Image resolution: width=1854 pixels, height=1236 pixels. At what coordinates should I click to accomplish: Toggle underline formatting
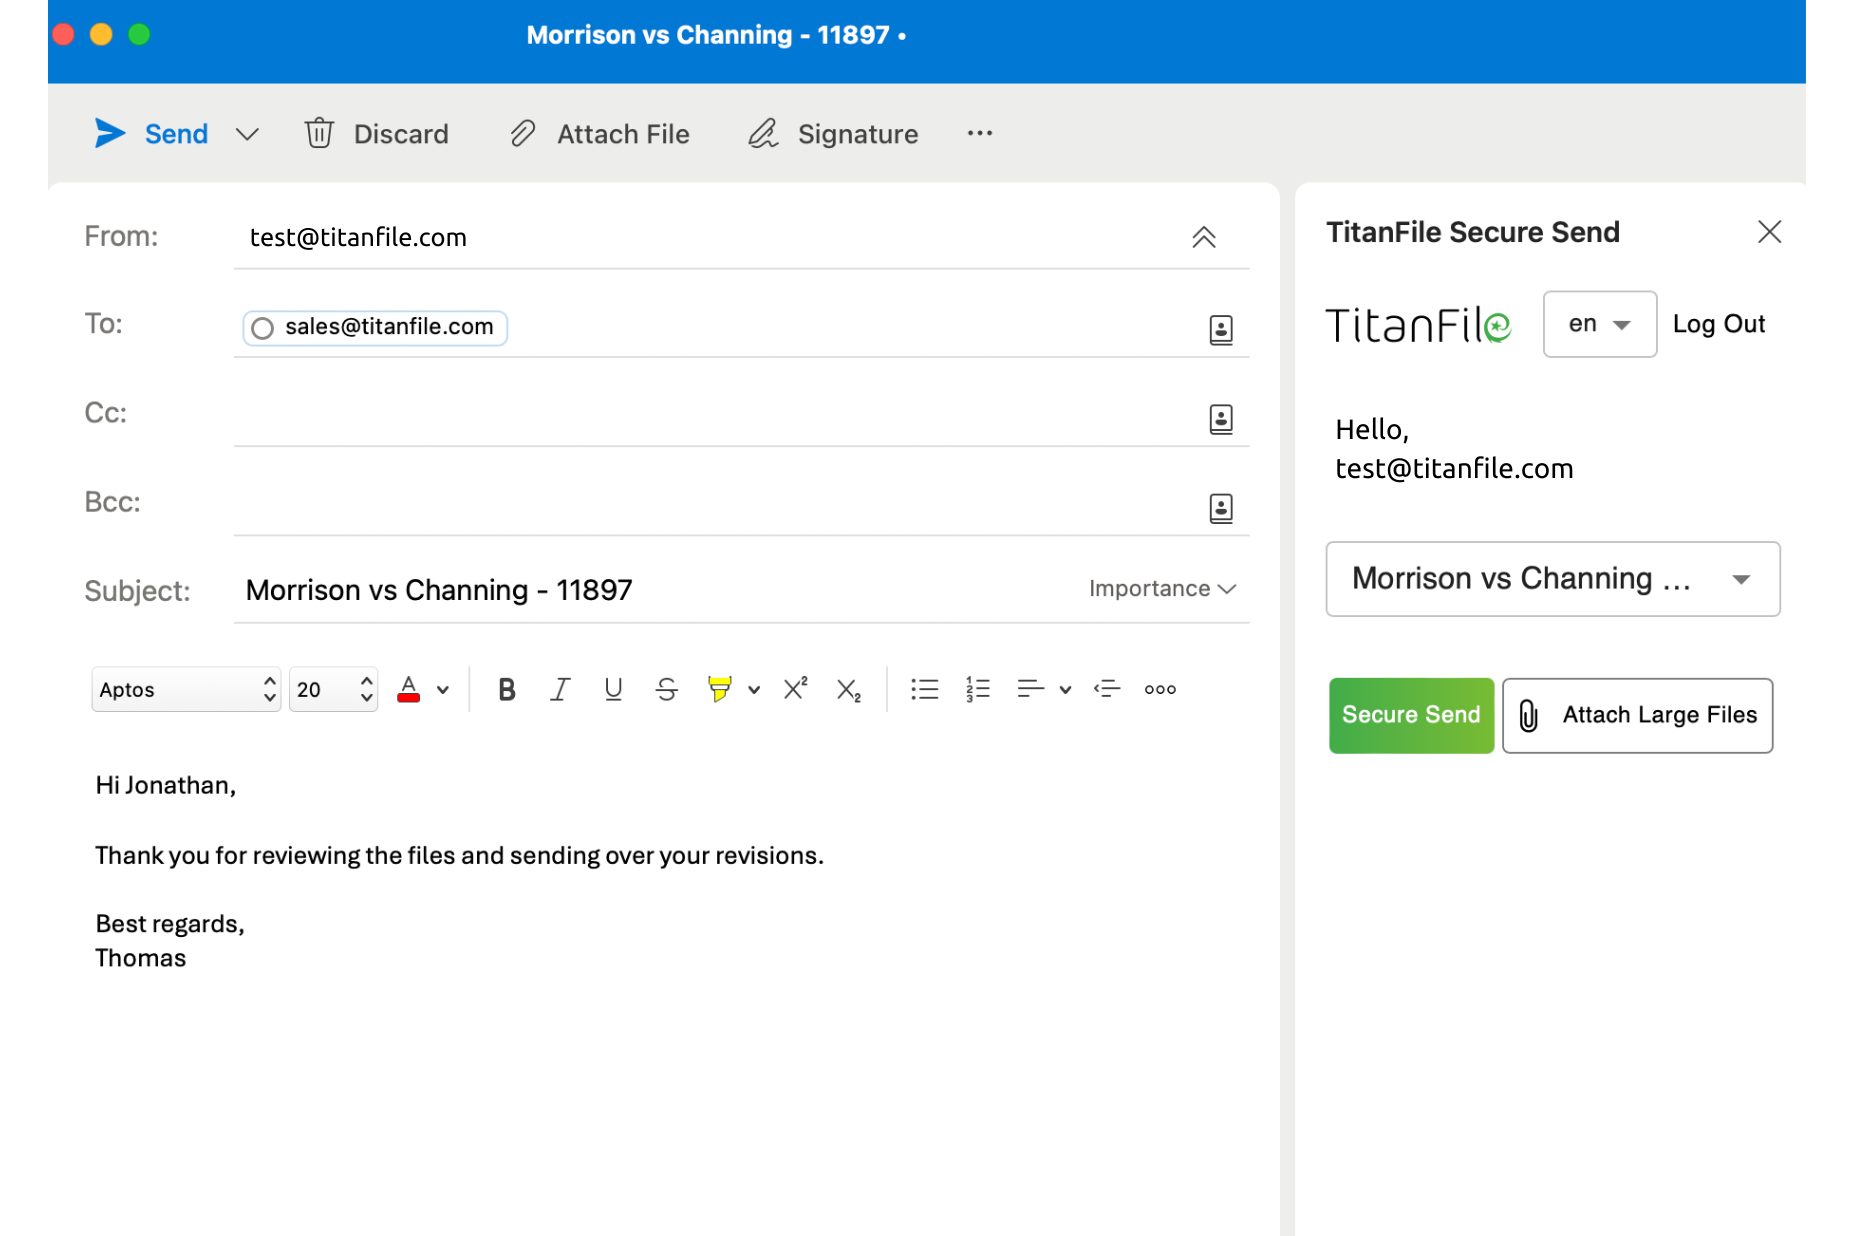coord(613,689)
